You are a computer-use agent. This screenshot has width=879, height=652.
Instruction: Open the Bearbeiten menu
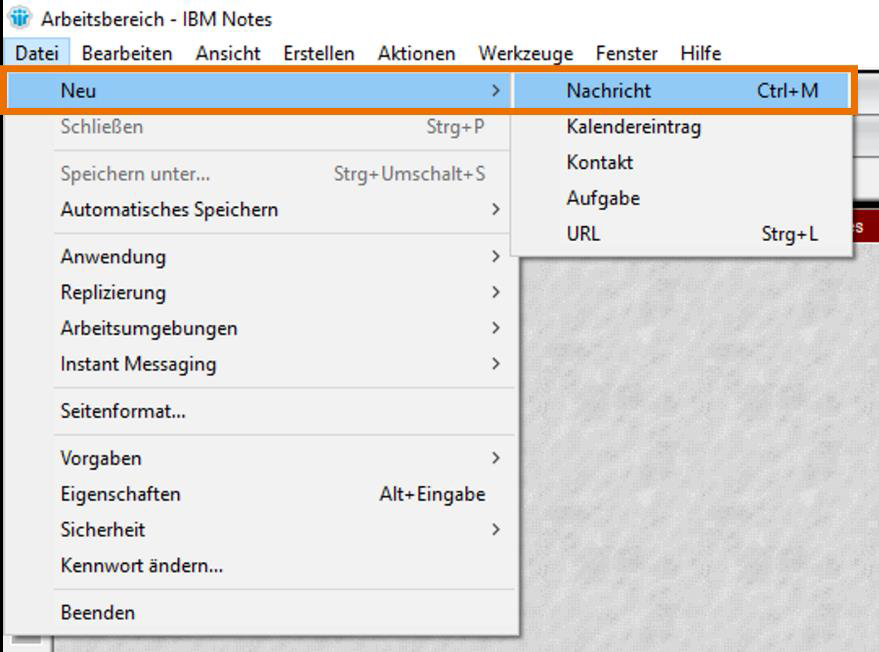pos(127,54)
